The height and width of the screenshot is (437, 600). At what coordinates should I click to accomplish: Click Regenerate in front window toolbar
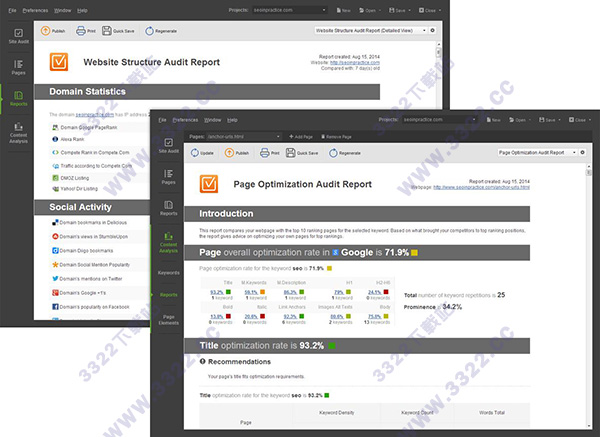tap(344, 153)
